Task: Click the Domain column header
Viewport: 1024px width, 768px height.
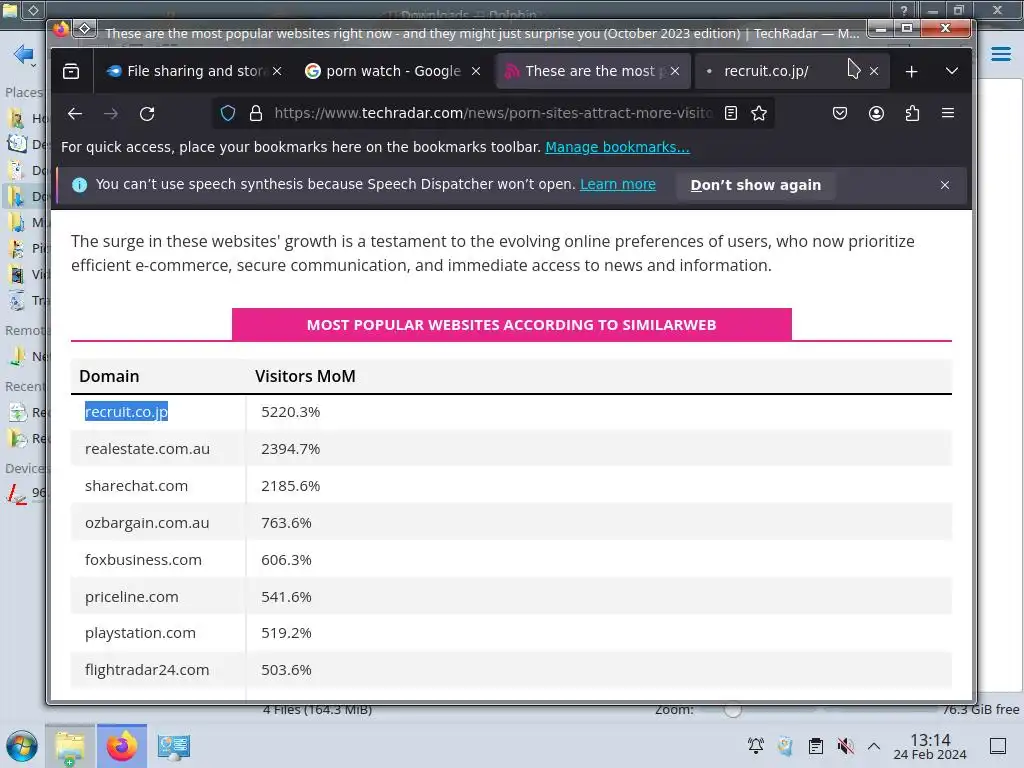Action: coord(109,376)
